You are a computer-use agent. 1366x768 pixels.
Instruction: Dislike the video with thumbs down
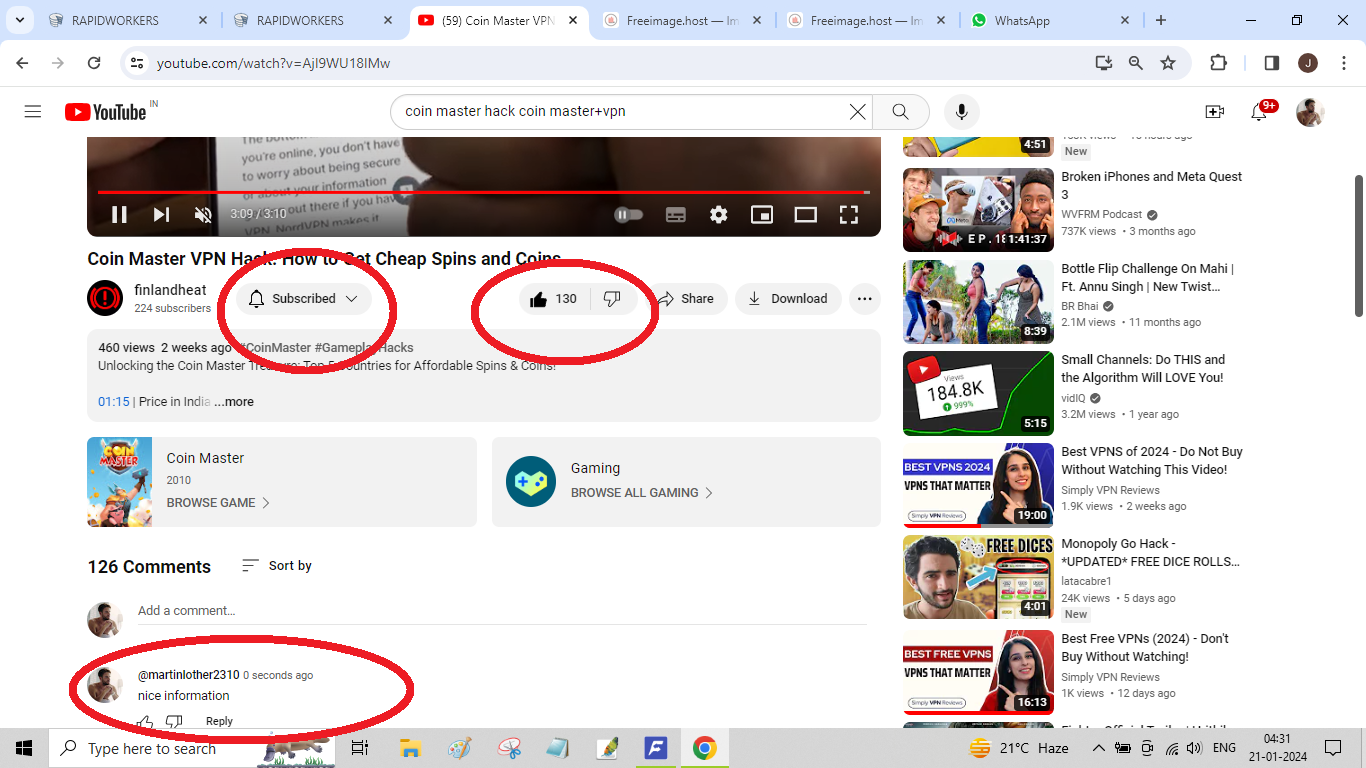(x=613, y=299)
